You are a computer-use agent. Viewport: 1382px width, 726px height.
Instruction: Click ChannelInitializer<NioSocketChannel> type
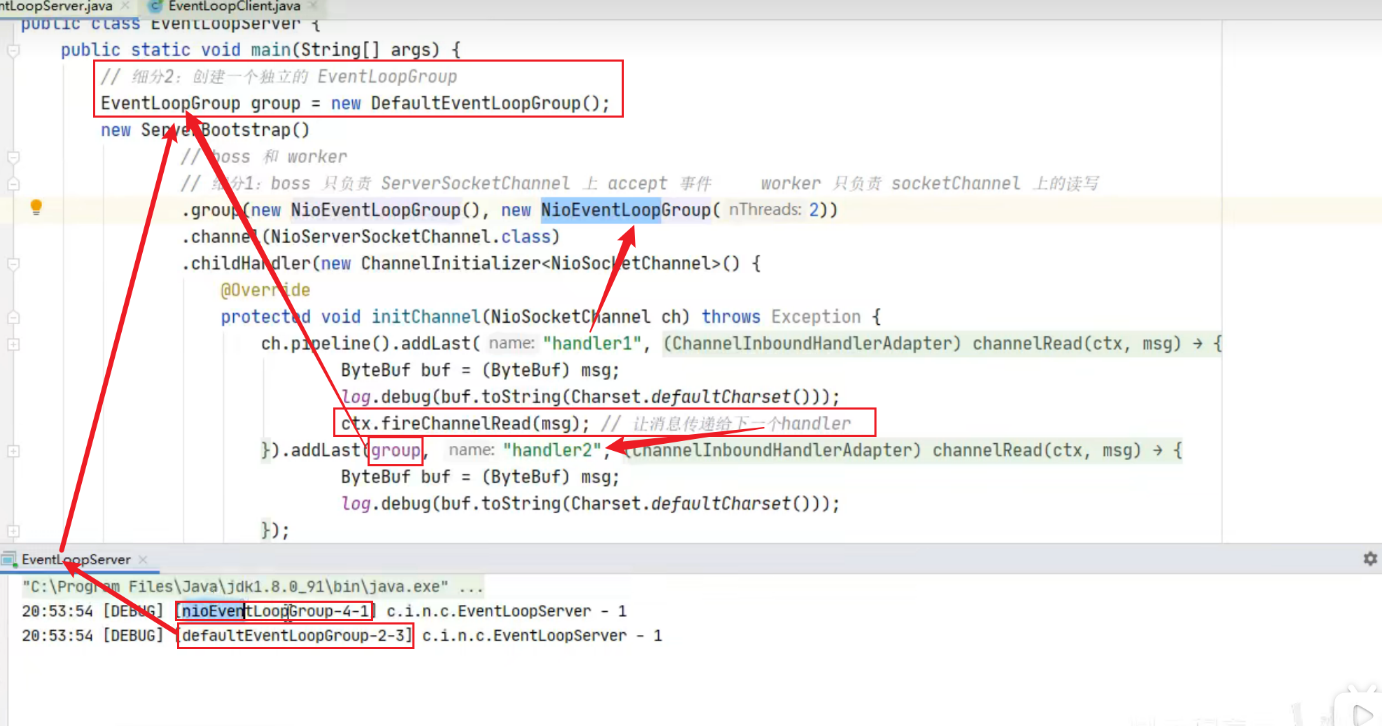(540, 264)
